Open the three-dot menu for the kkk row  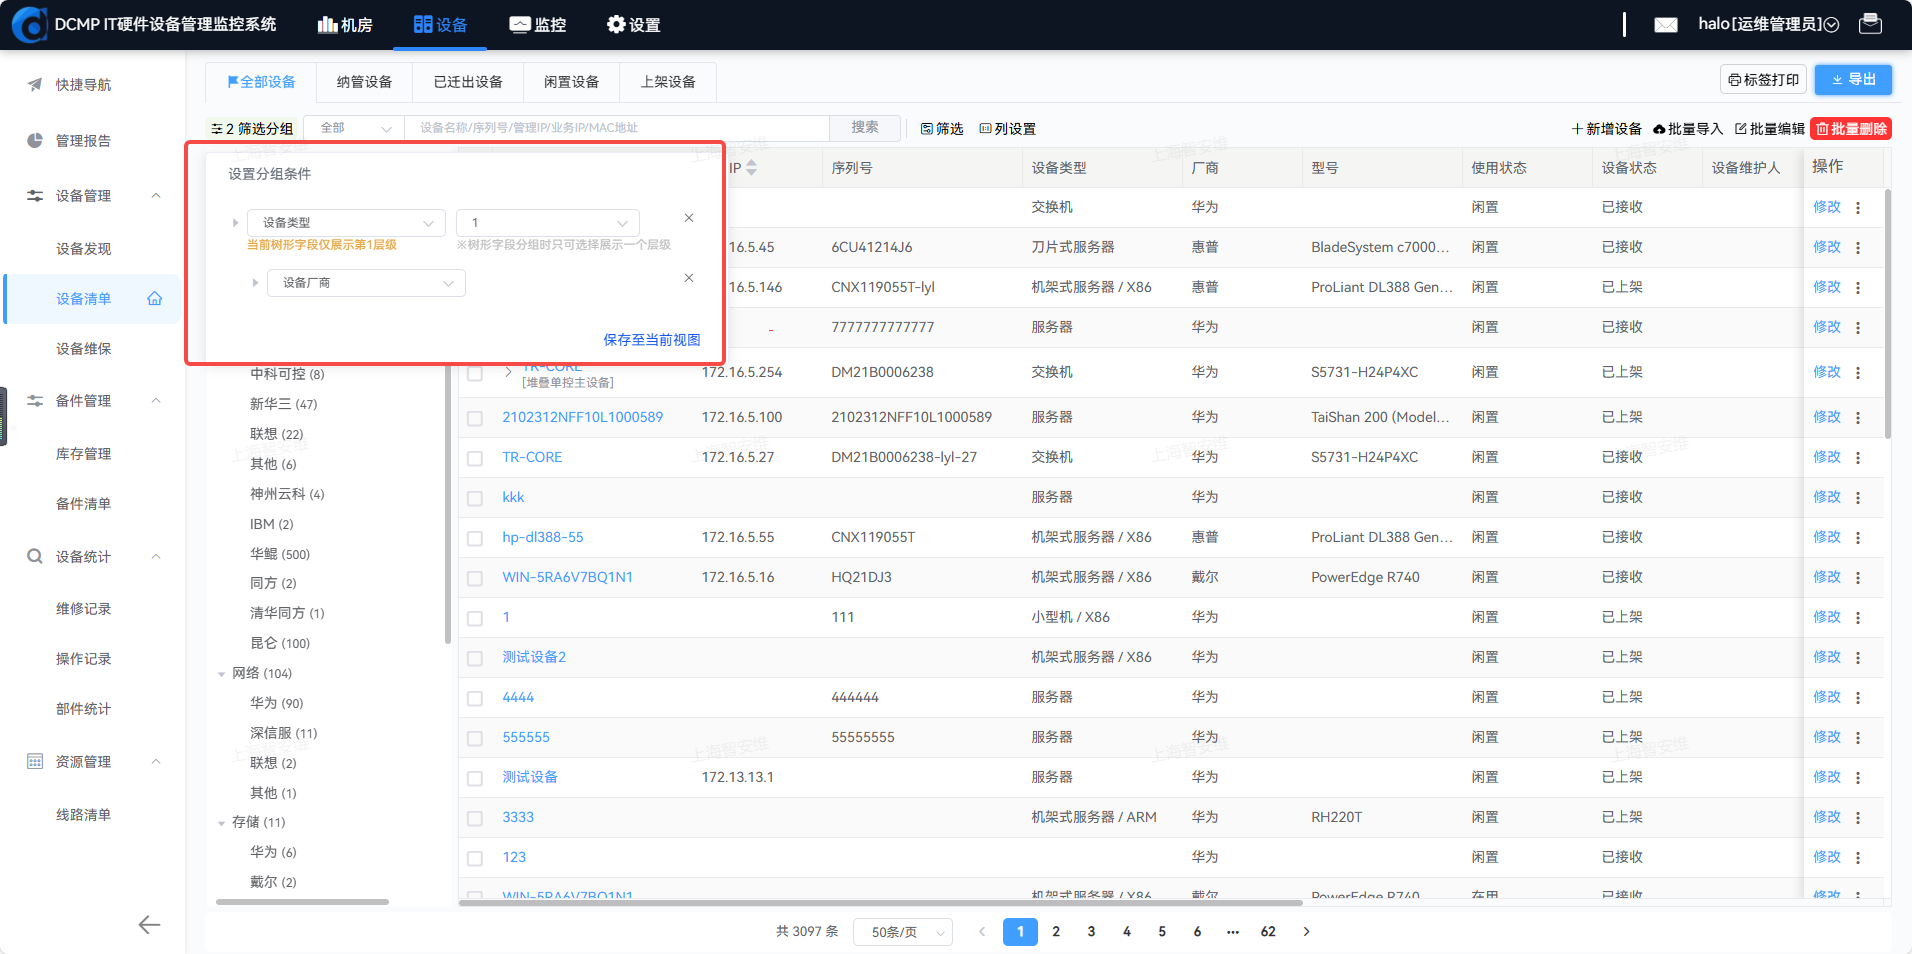1858,498
